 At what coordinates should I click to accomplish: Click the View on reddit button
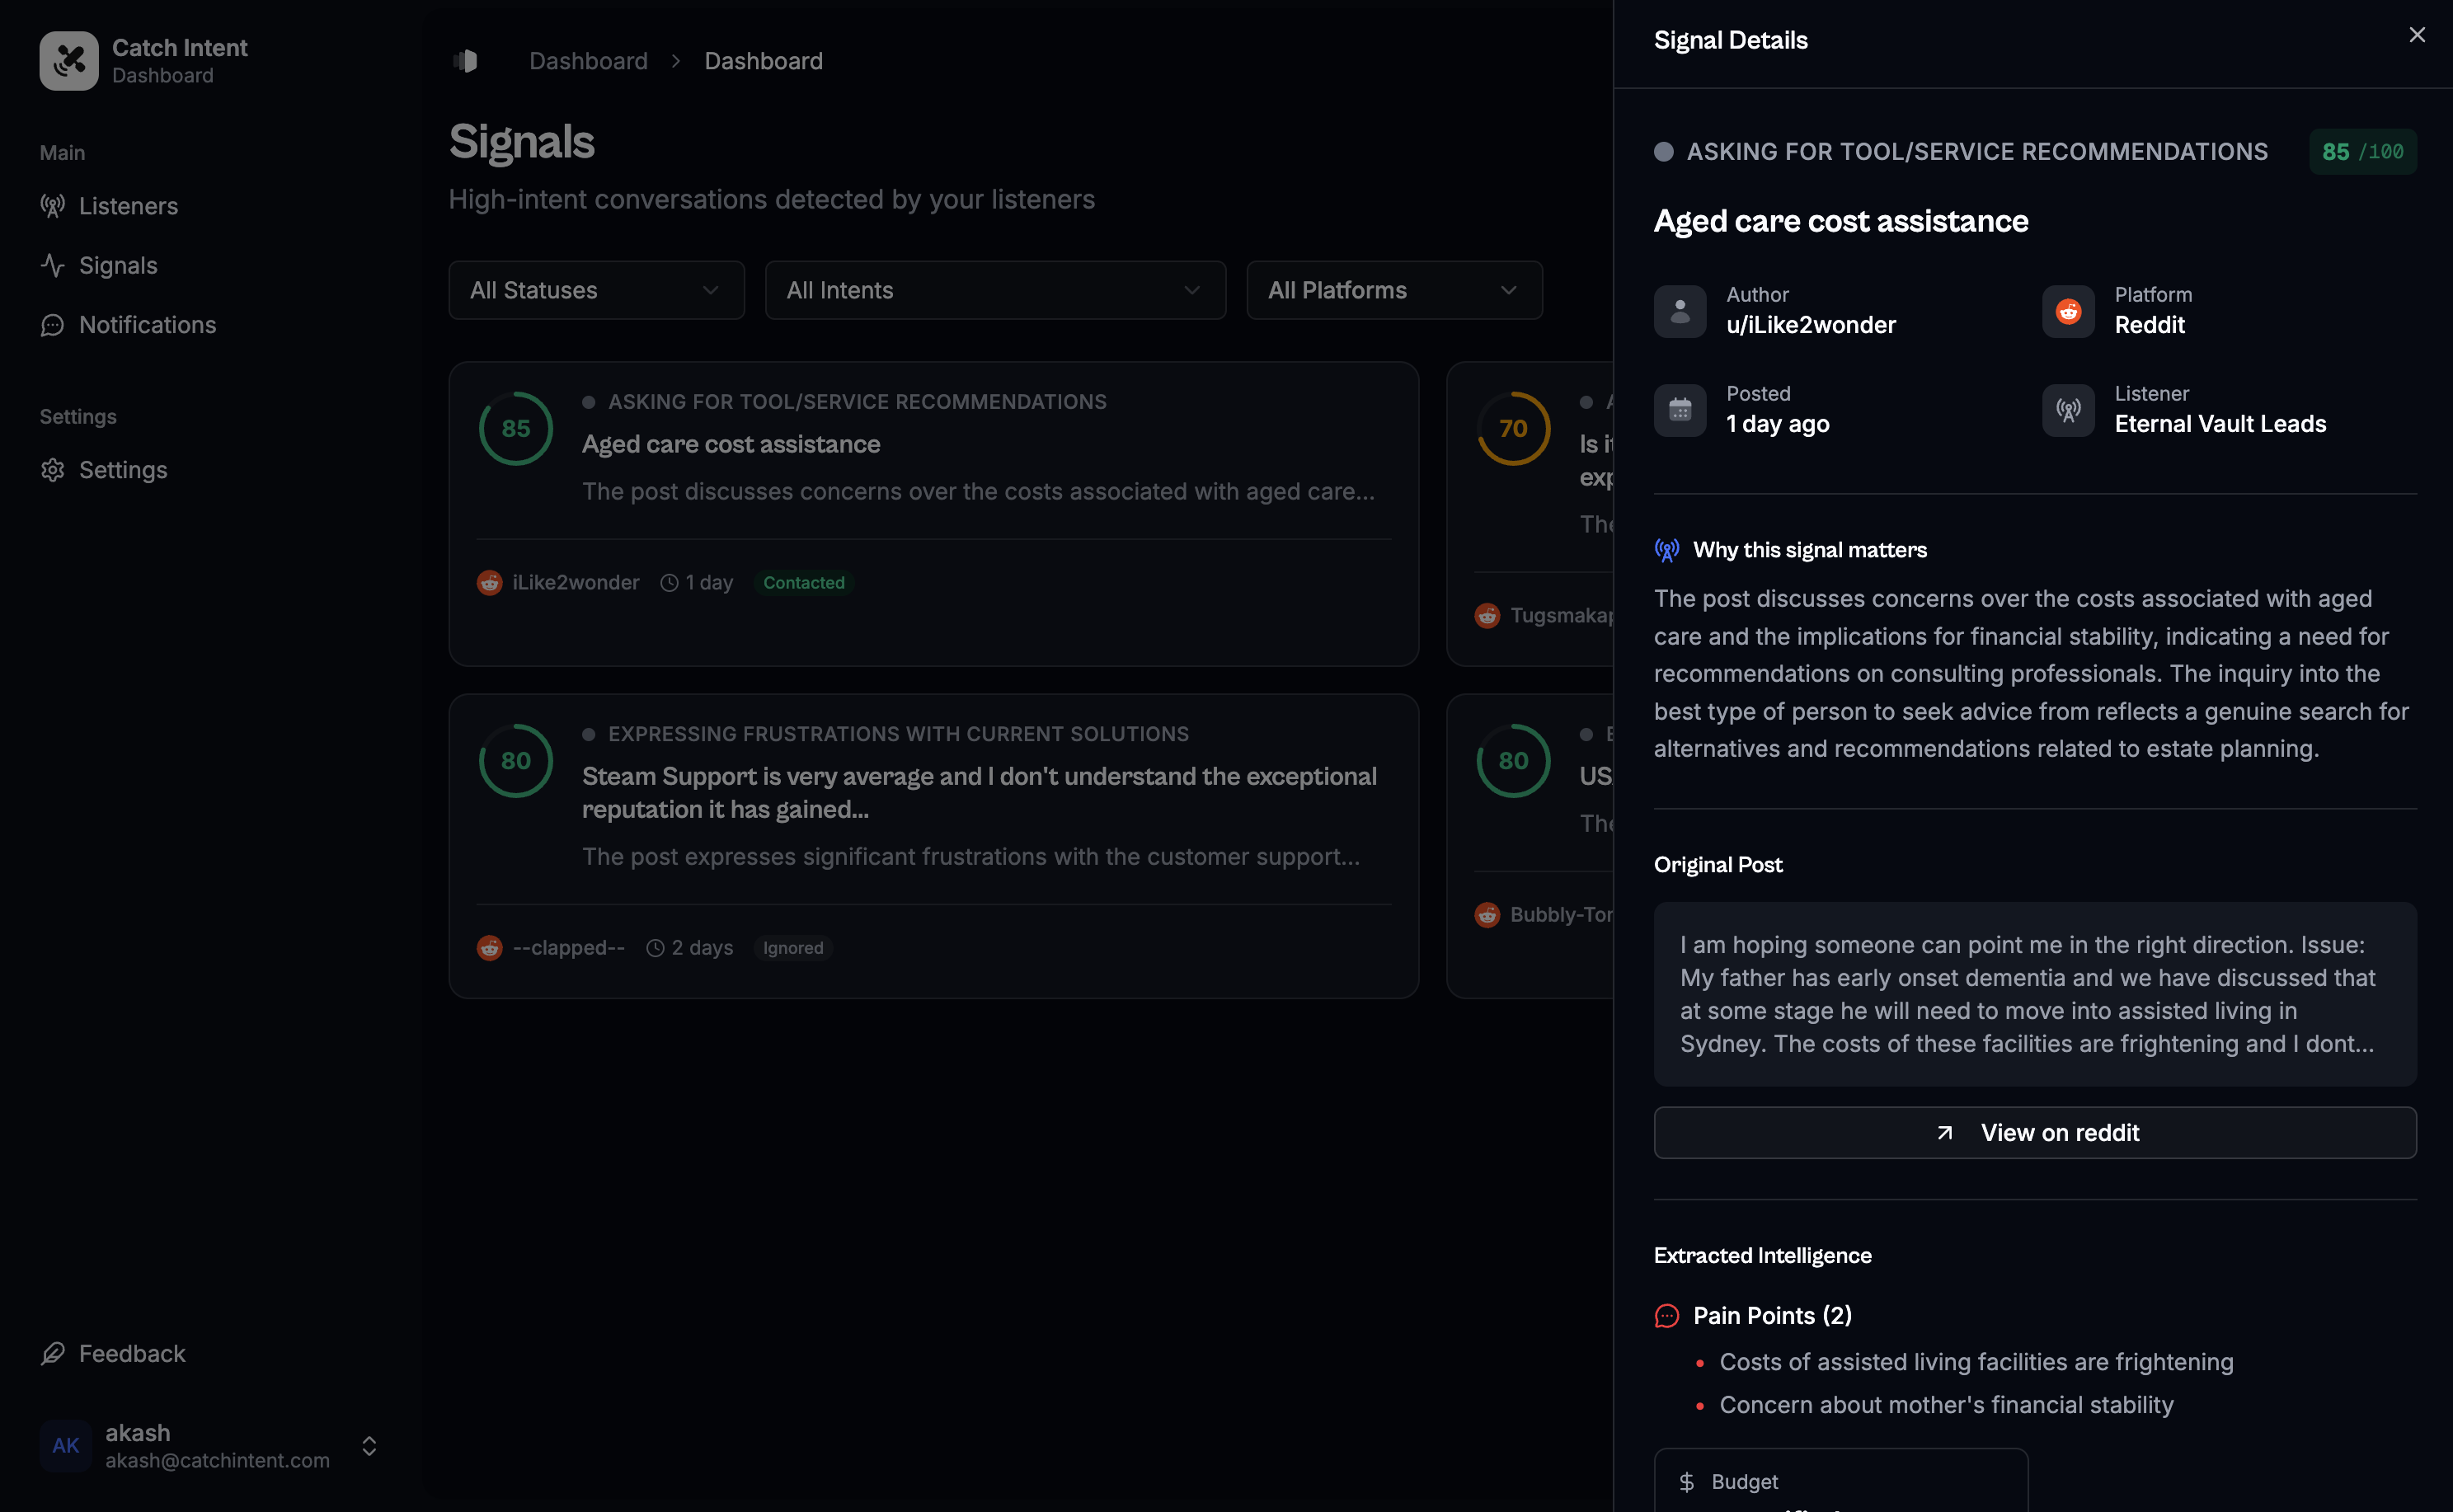(2034, 1132)
